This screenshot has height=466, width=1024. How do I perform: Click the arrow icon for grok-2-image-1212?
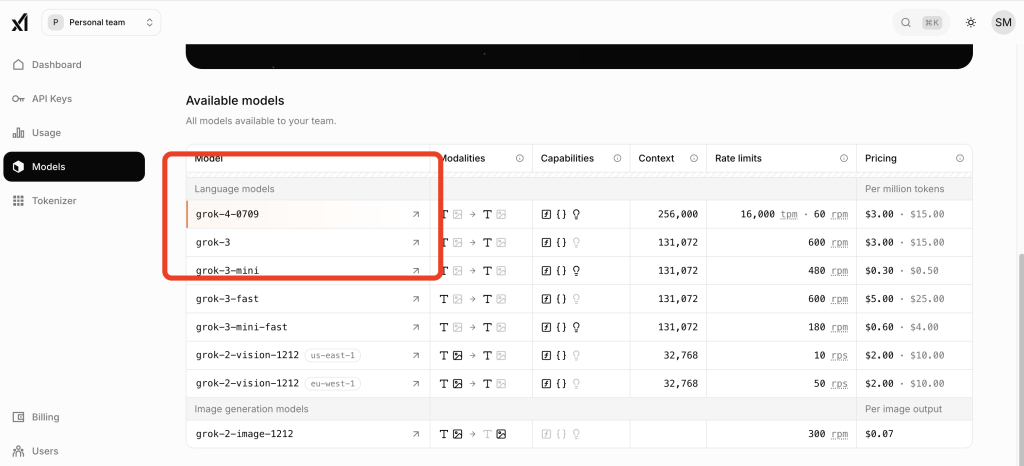pos(416,435)
